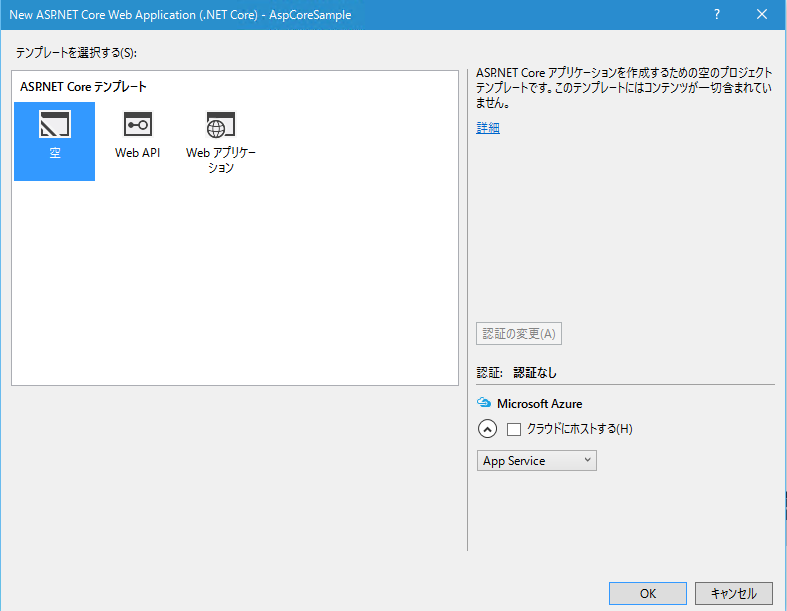
Task: Select the Web API template icon
Action: [x=138, y=124]
